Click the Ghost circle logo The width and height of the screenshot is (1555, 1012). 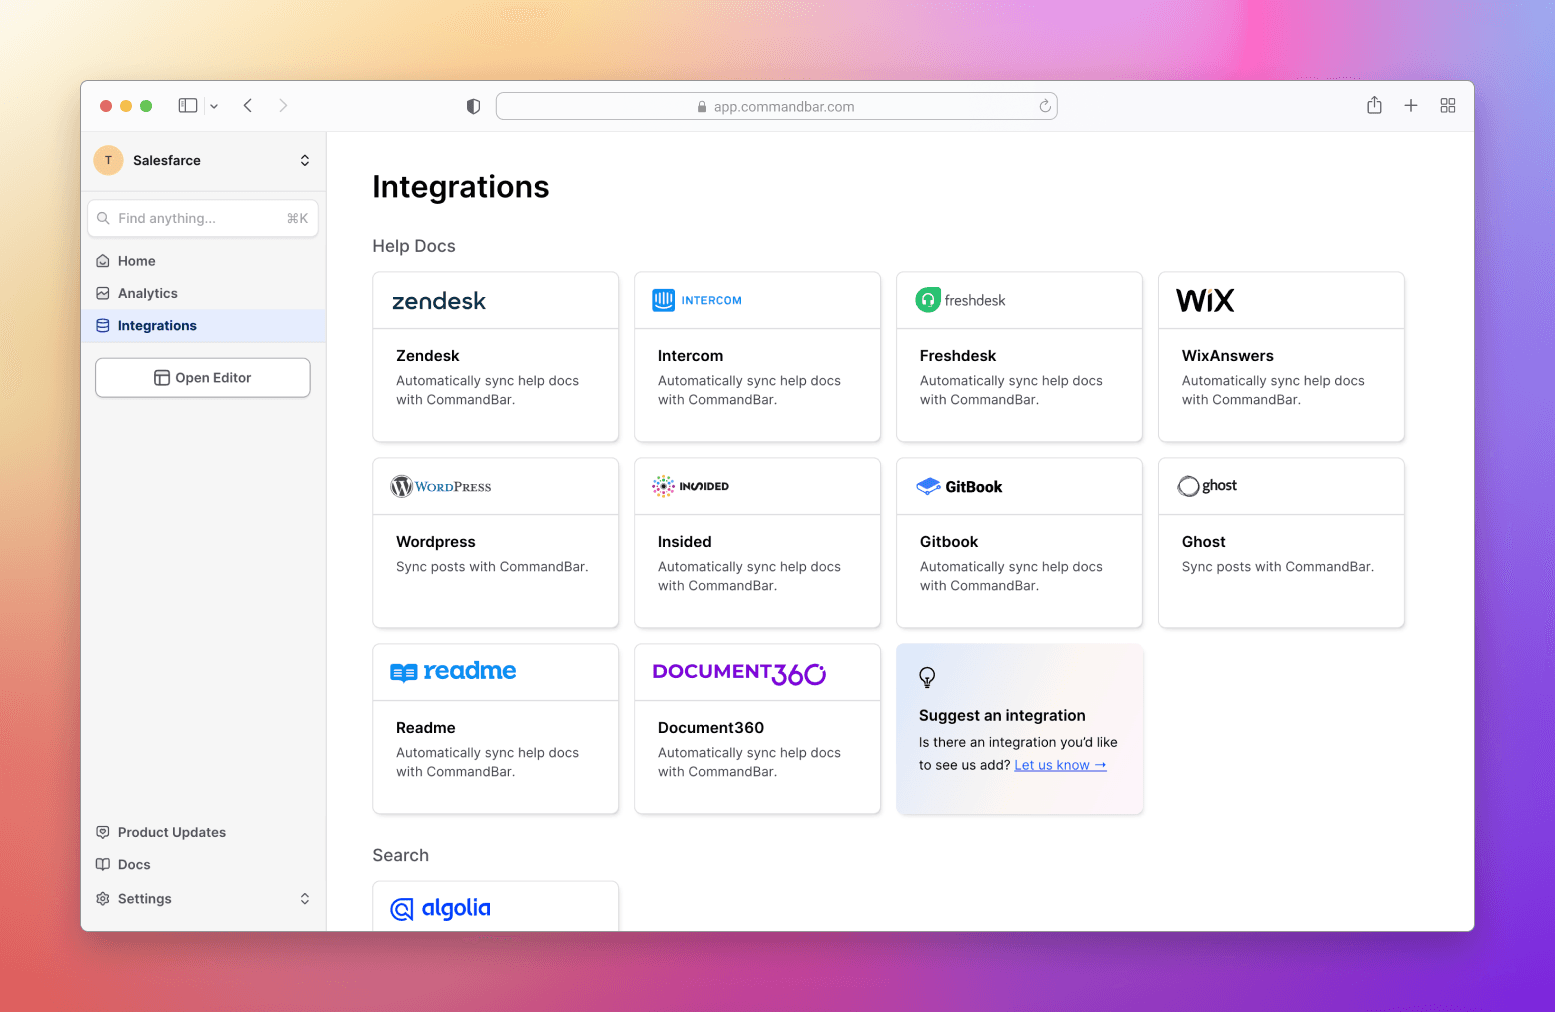1188,486
